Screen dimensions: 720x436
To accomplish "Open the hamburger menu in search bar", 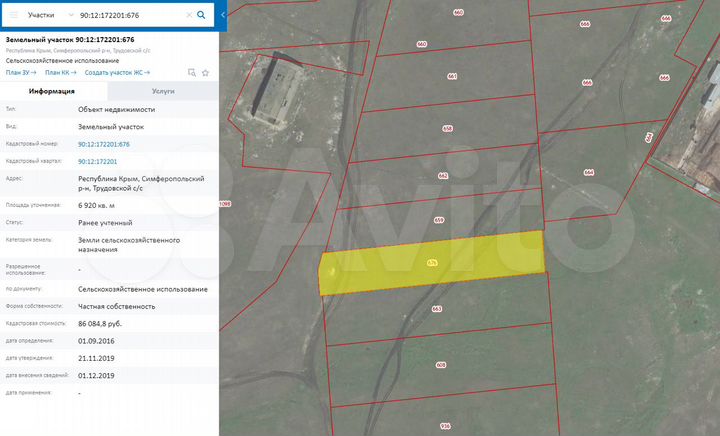I will tap(13, 15).
